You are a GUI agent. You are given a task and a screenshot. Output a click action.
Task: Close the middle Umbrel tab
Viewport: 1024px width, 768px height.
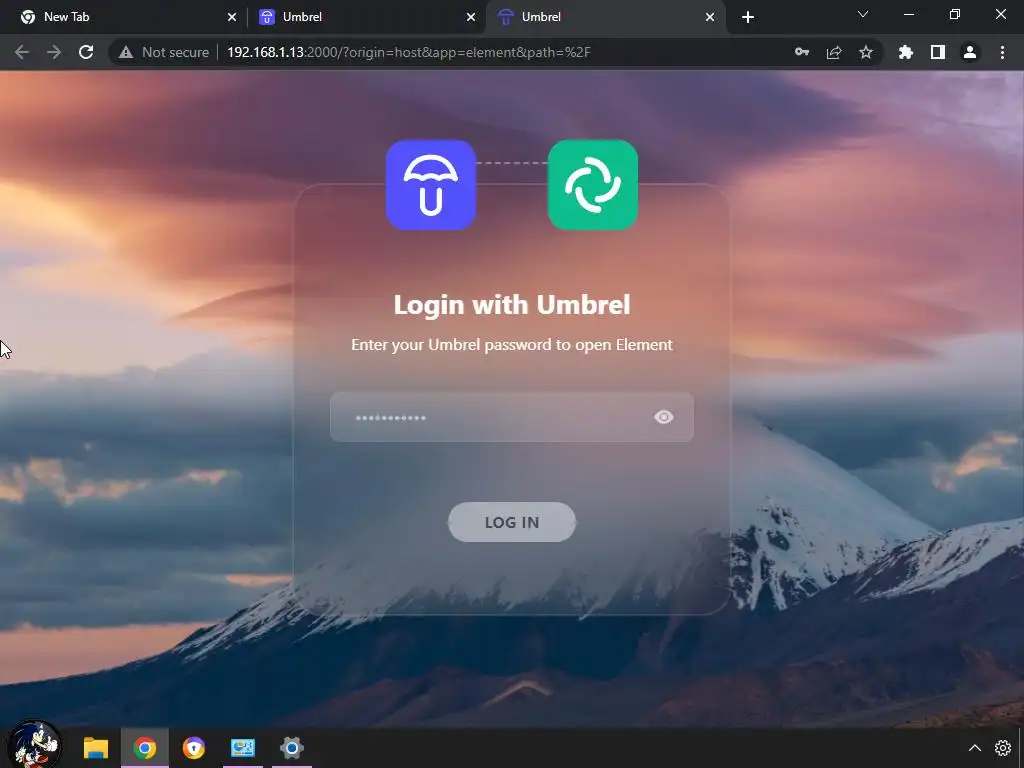(471, 17)
